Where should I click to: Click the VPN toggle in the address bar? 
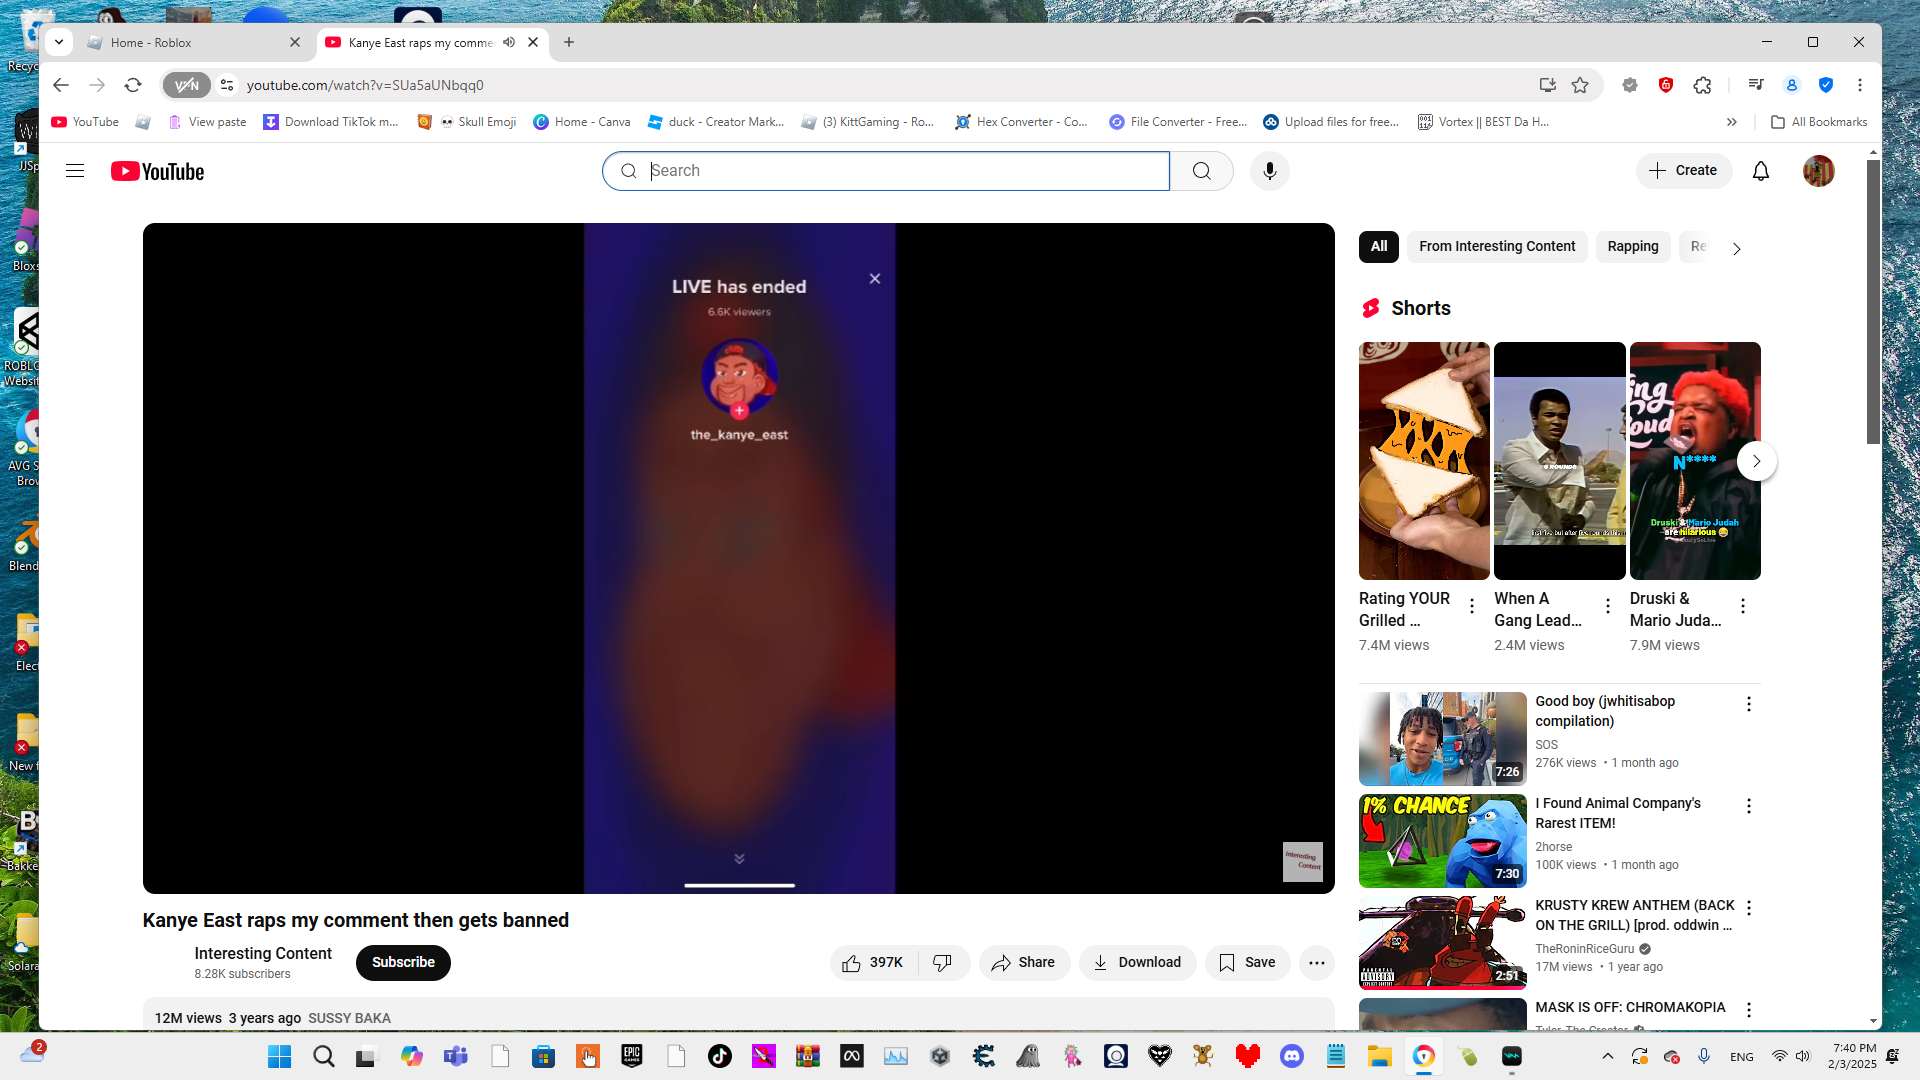(x=187, y=85)
